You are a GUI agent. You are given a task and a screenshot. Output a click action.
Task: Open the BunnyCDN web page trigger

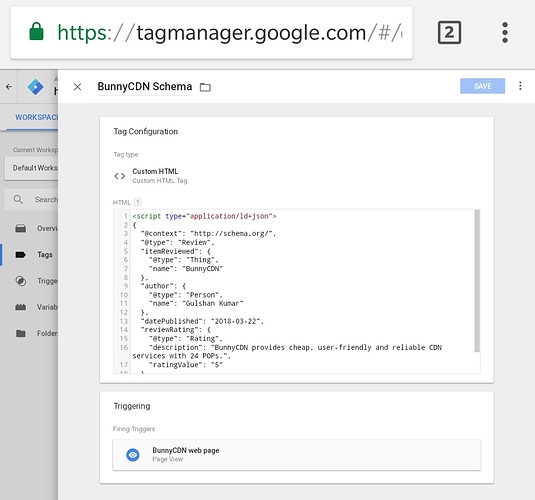[297, 455]
